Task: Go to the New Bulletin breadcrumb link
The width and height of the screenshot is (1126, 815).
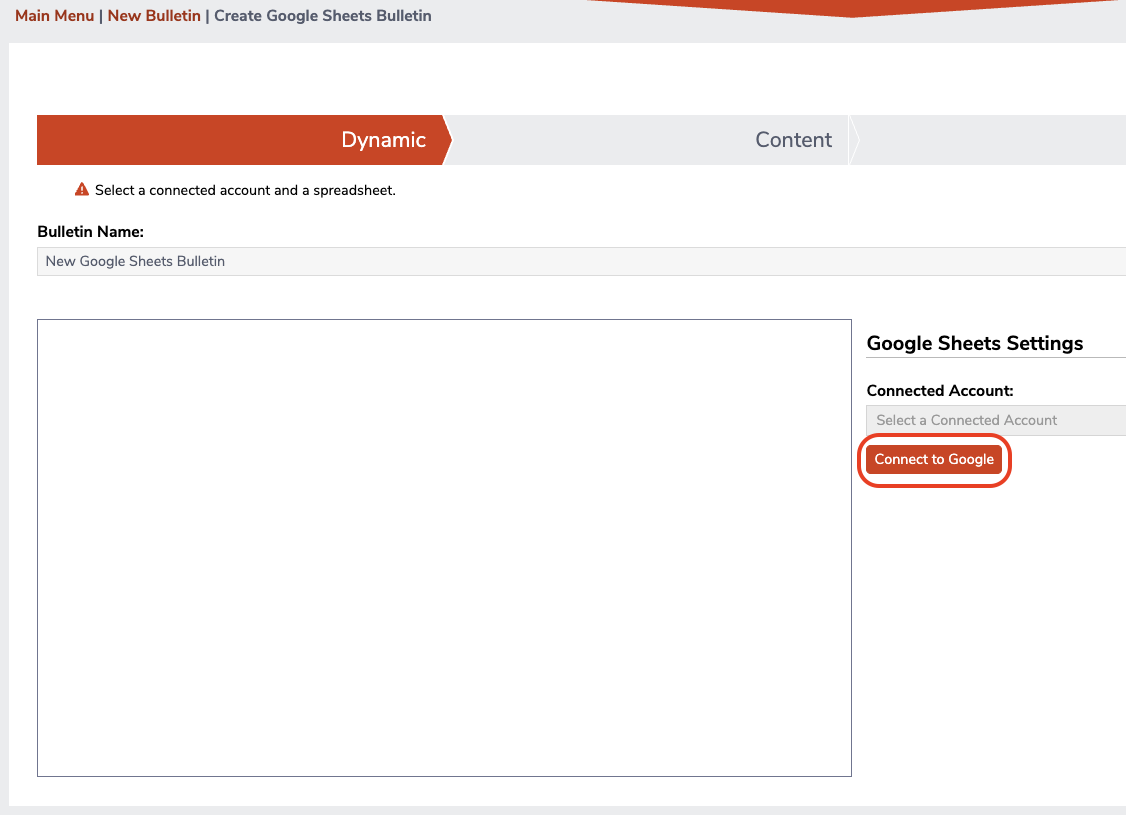Action: pyautogui.click(x=154, y=16)
